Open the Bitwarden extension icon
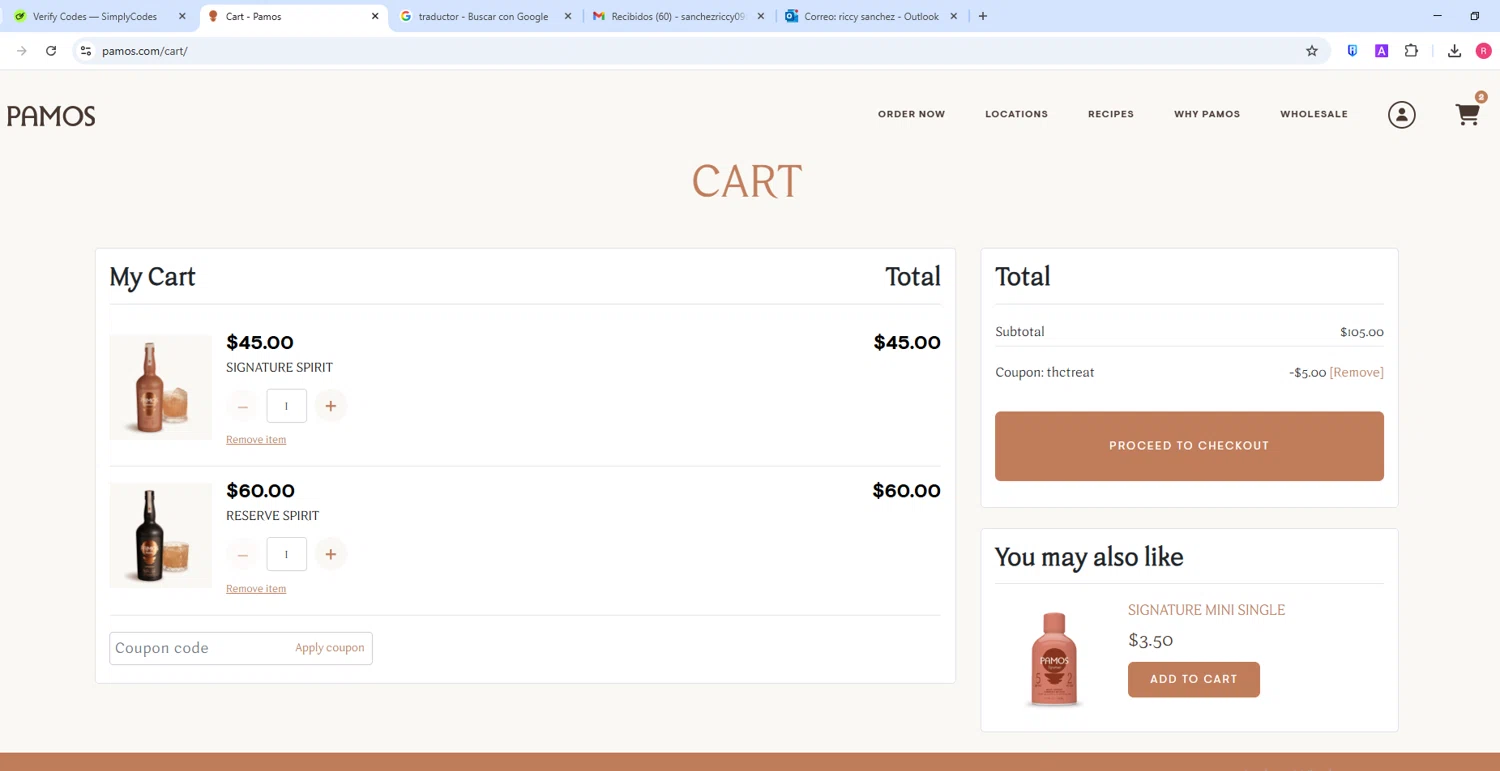The width and height of the screenshot is (1500, 771). [1352, 51]
